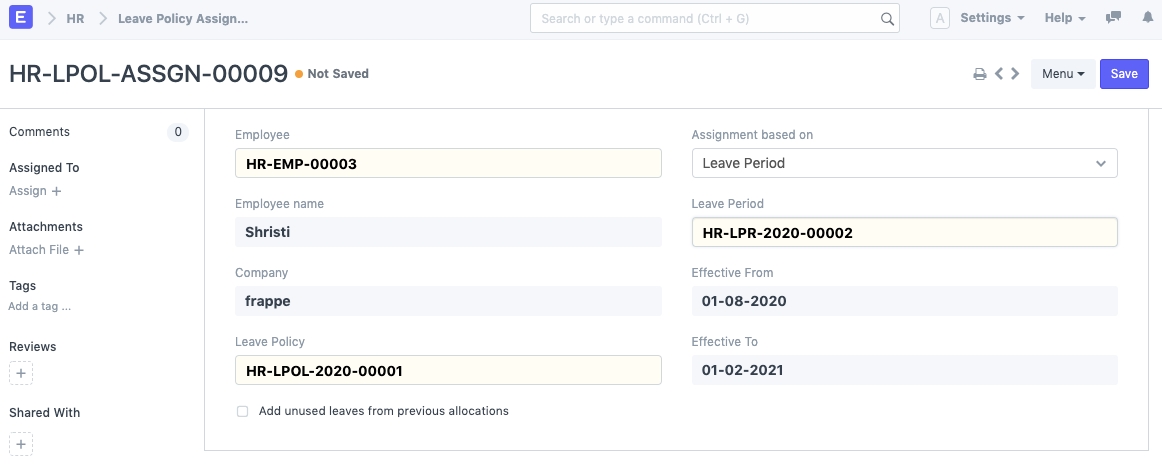Click Shared With plus button
This screenshot has height=476, width=1162.
[22, 443]
